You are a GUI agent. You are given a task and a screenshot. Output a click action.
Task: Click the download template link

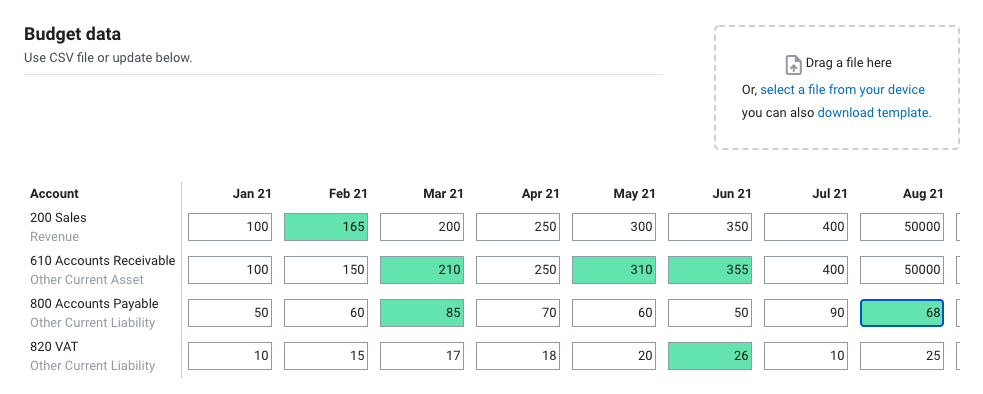point(875,113)
